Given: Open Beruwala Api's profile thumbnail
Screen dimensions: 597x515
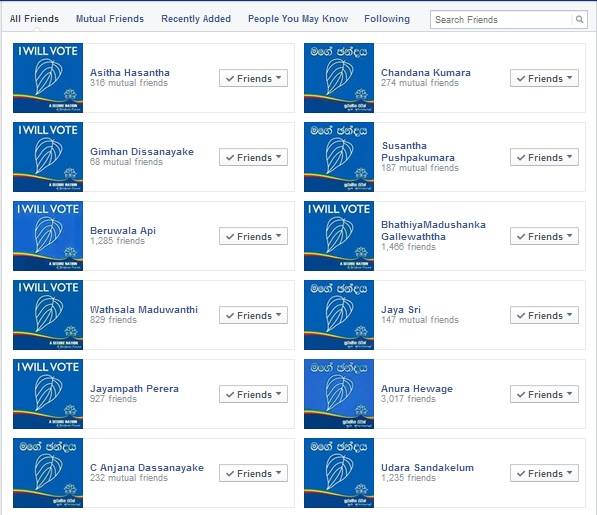Looking at the screenshot, I should click(48, 236).
